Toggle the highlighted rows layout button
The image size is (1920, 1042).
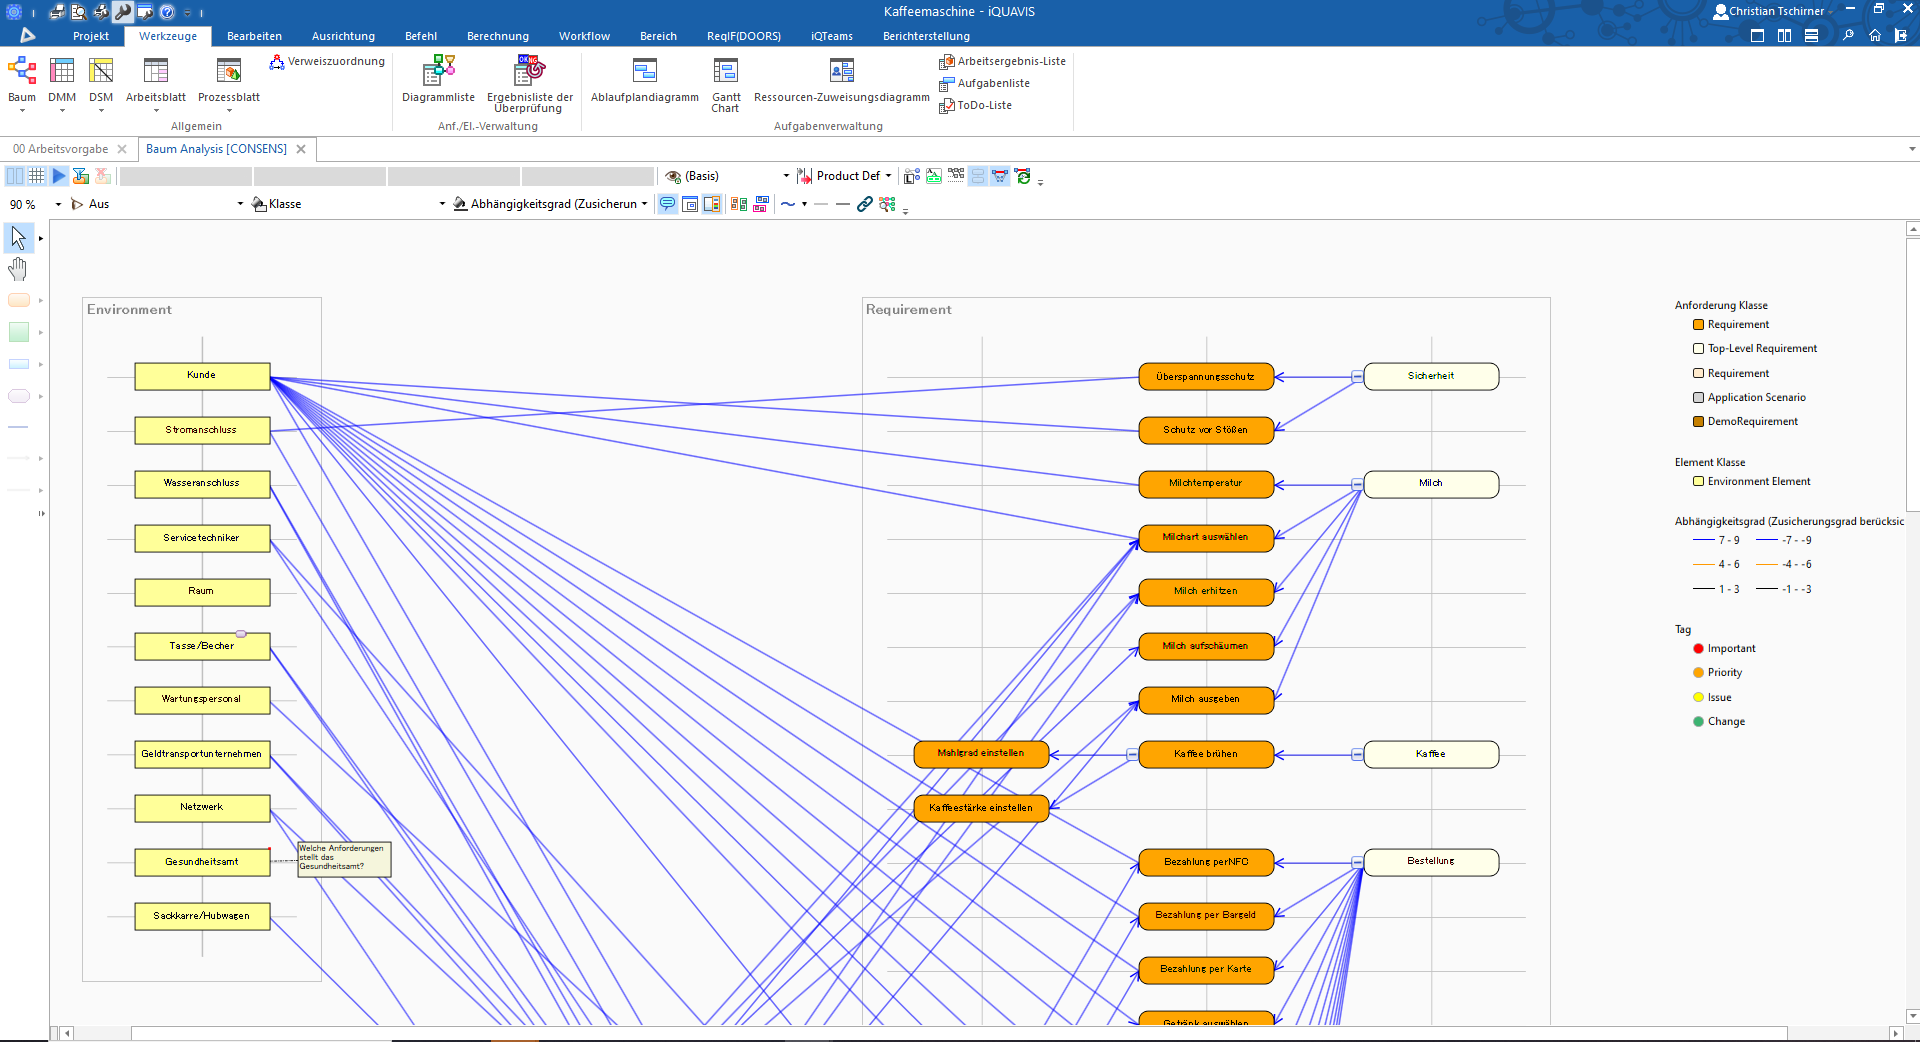point(978,176)
